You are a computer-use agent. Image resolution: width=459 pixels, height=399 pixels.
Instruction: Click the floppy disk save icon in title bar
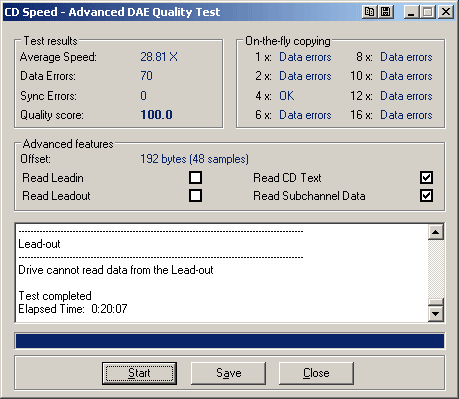tap(385, 12)
